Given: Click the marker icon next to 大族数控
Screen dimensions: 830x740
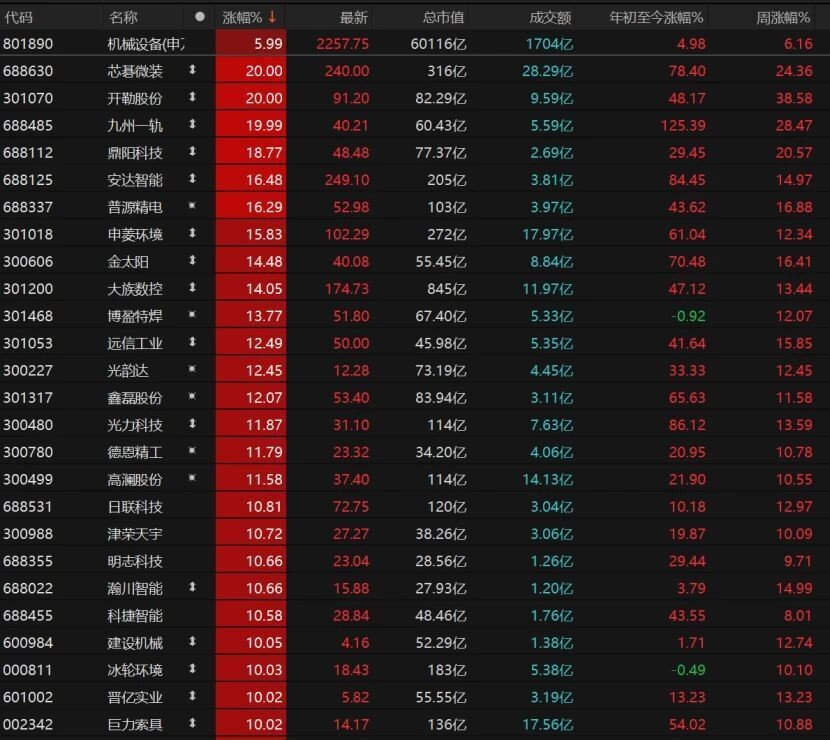Looking at the screenshot, I should pyautogui.click(x=192, y=287).
